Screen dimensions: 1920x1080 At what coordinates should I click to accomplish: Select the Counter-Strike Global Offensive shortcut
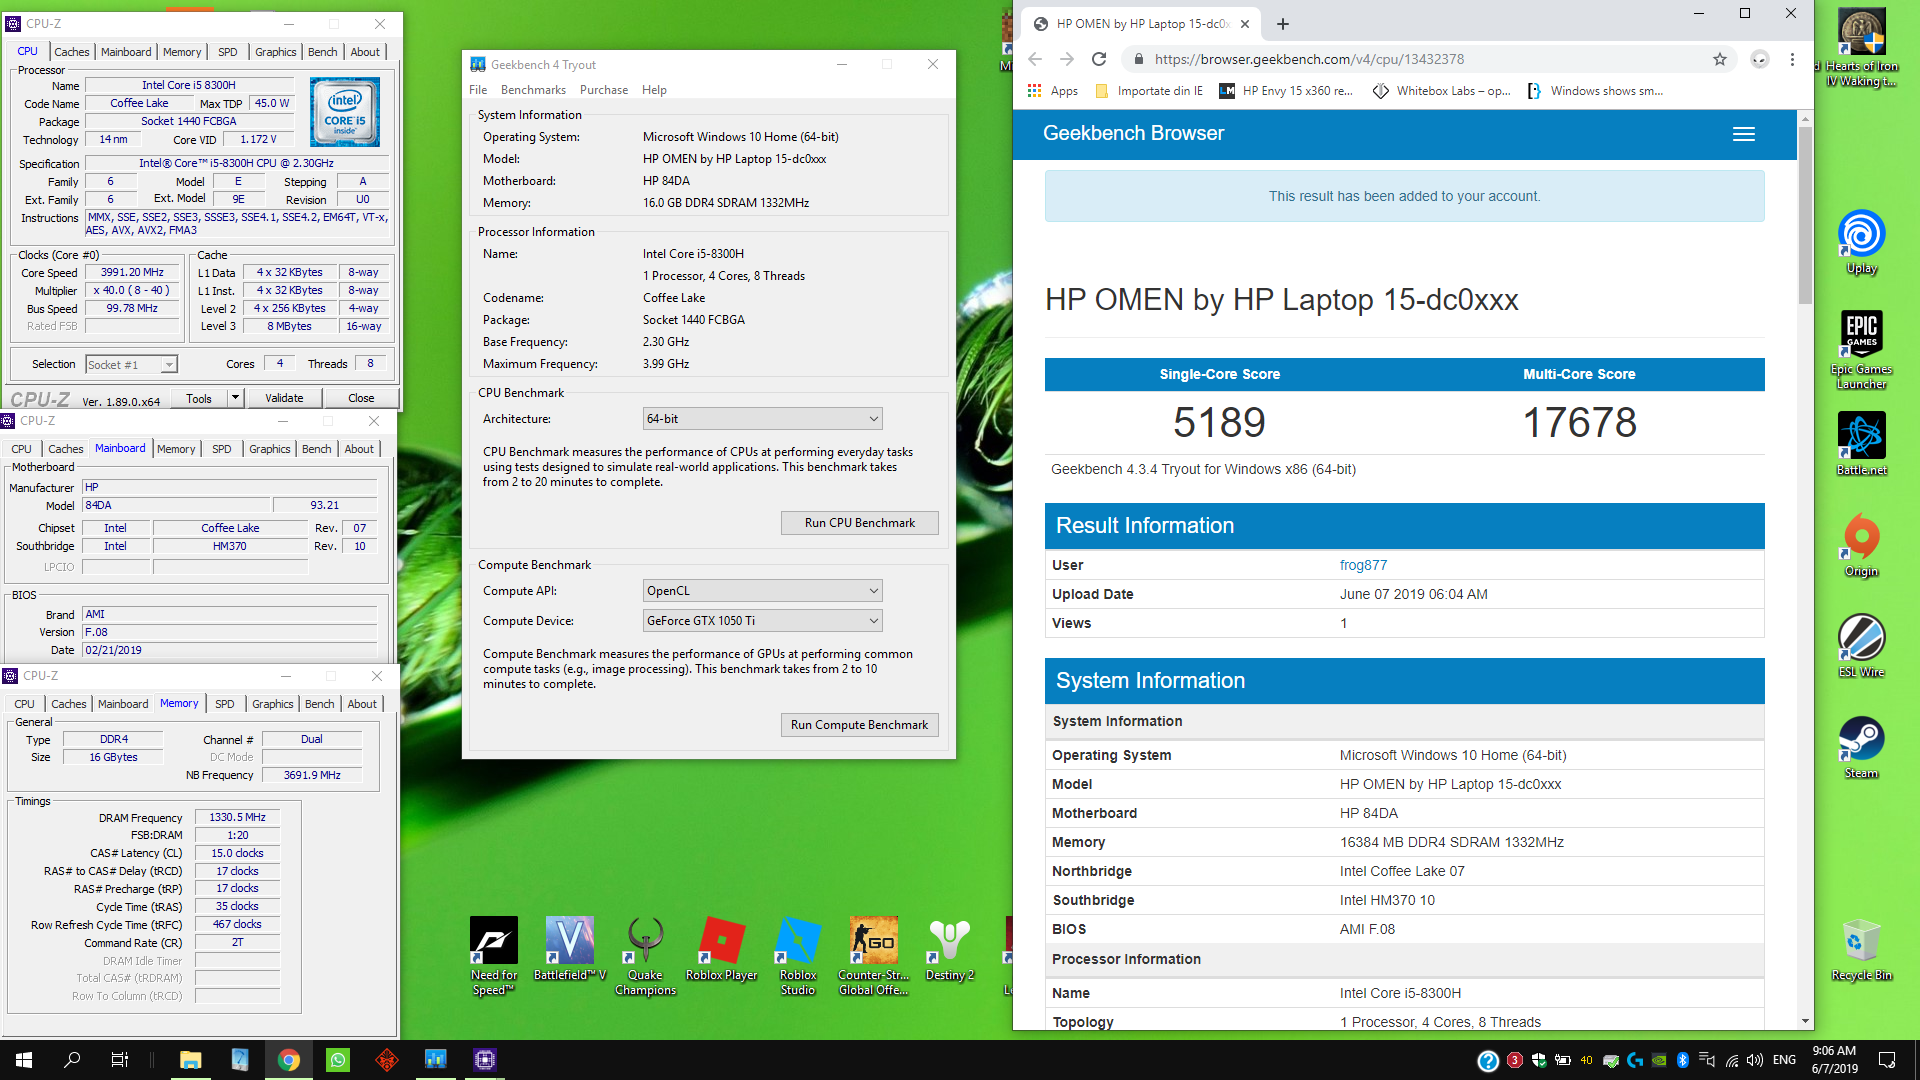click(x=873, y=956)
